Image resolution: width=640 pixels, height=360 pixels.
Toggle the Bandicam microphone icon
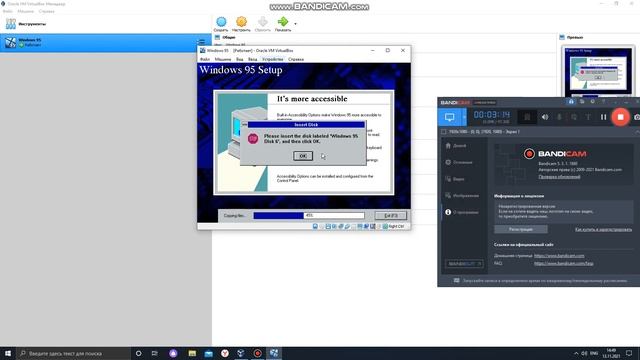pos(560,117)
